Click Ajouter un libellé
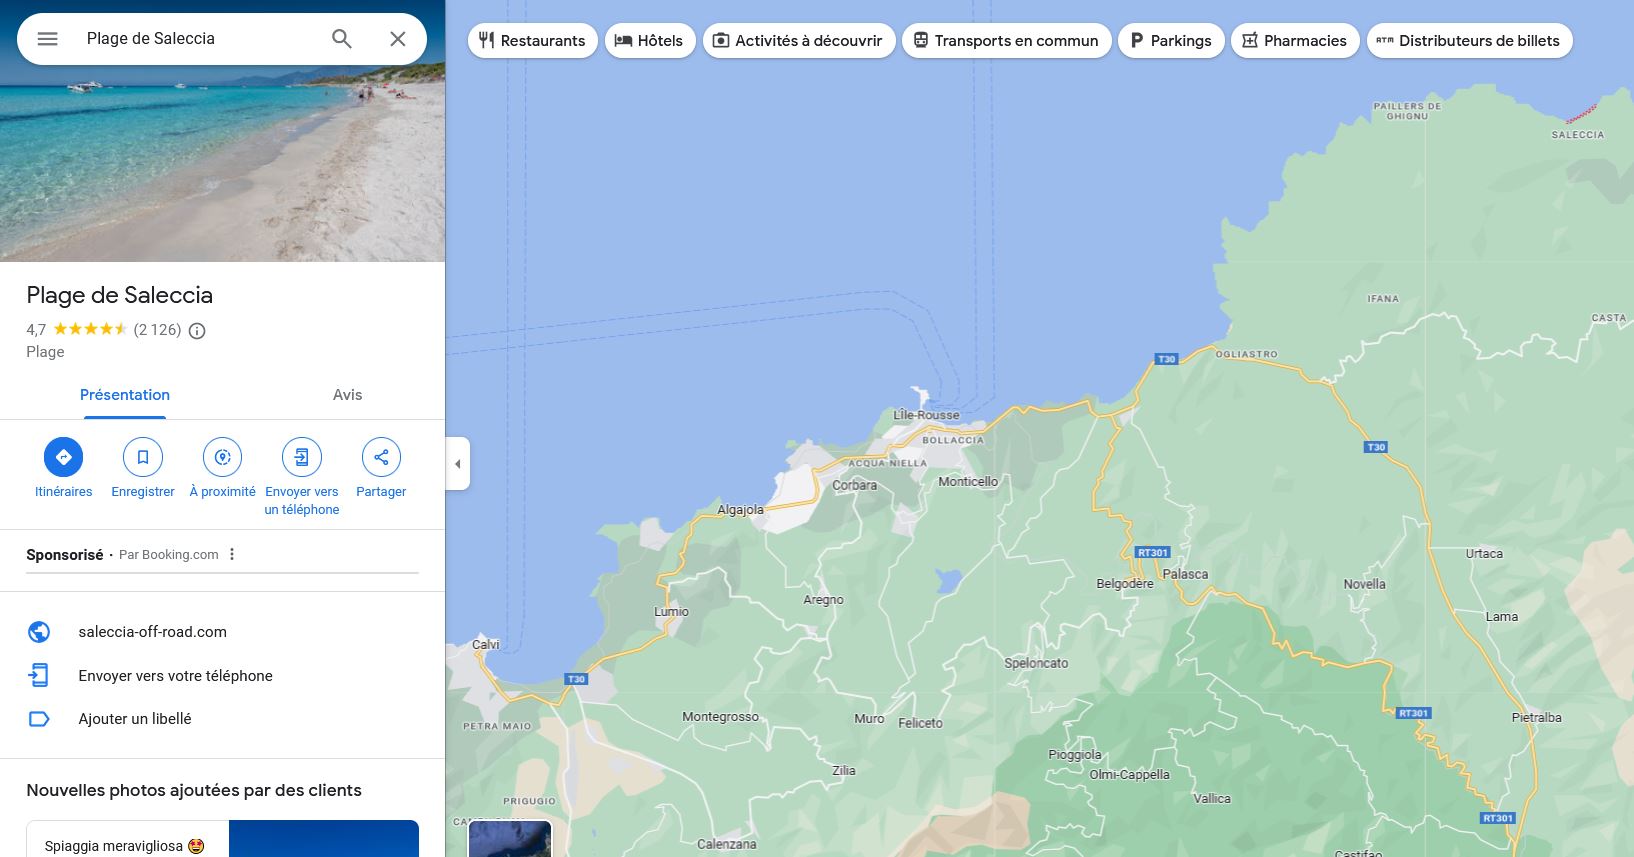This screenshot has height=857, width=1634. pos(135,719)
